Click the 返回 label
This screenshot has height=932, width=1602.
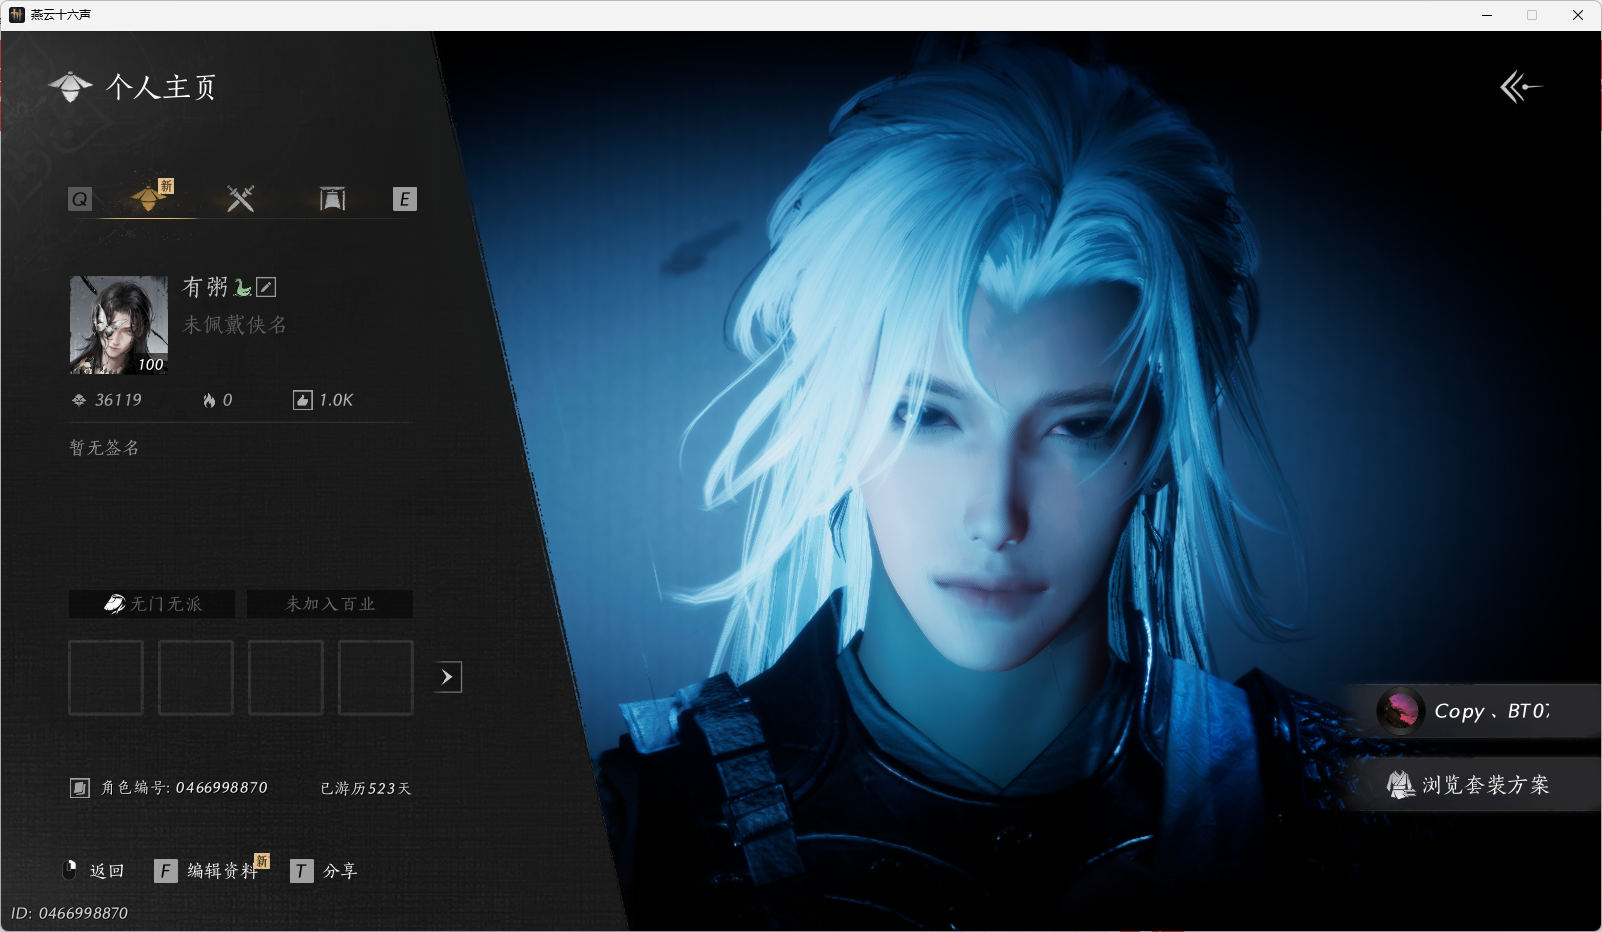(107, 871)
